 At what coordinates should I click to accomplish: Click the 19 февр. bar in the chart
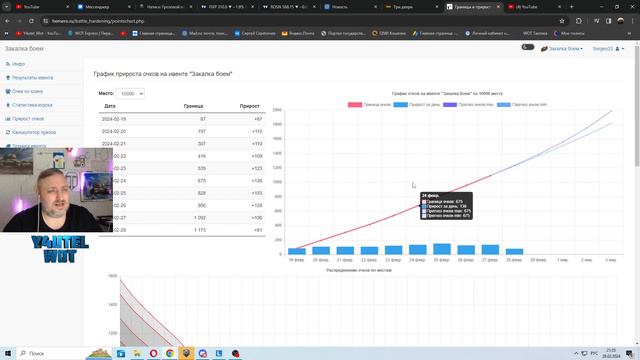point(297,251)
